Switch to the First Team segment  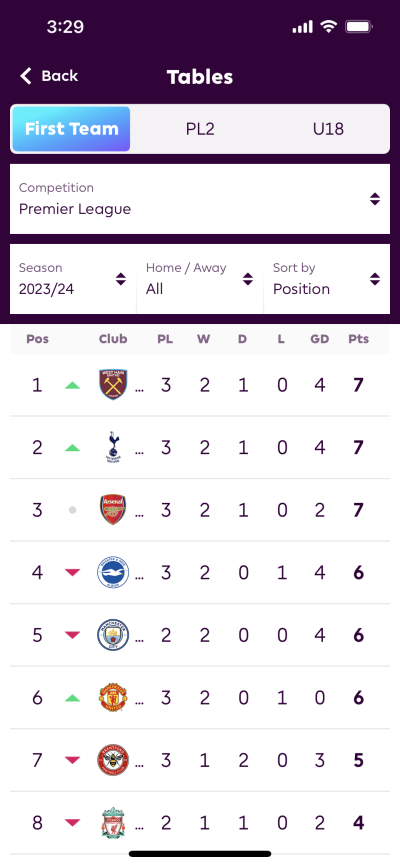[x=71, y=129]
